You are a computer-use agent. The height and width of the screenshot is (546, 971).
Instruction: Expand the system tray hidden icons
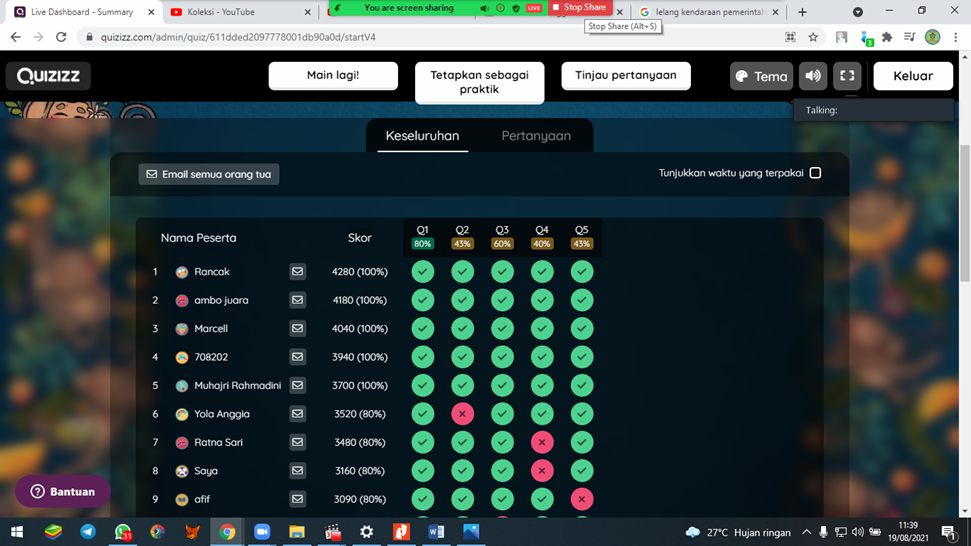click(x=807, y=532)
